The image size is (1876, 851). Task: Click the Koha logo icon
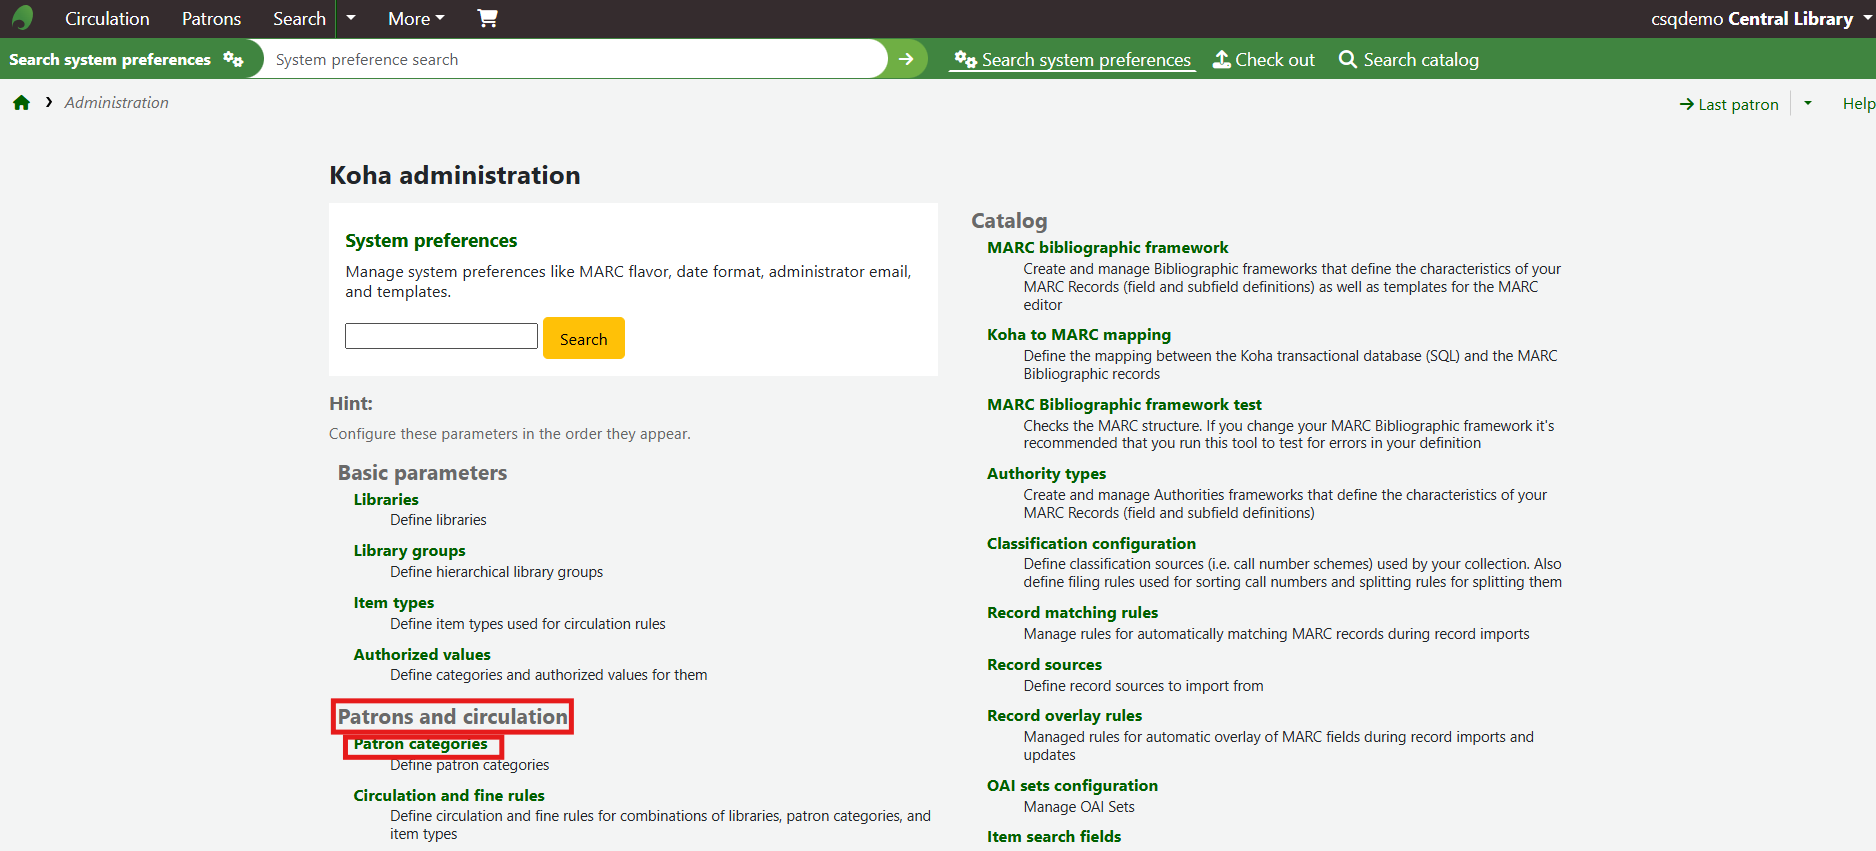[22, 18]
